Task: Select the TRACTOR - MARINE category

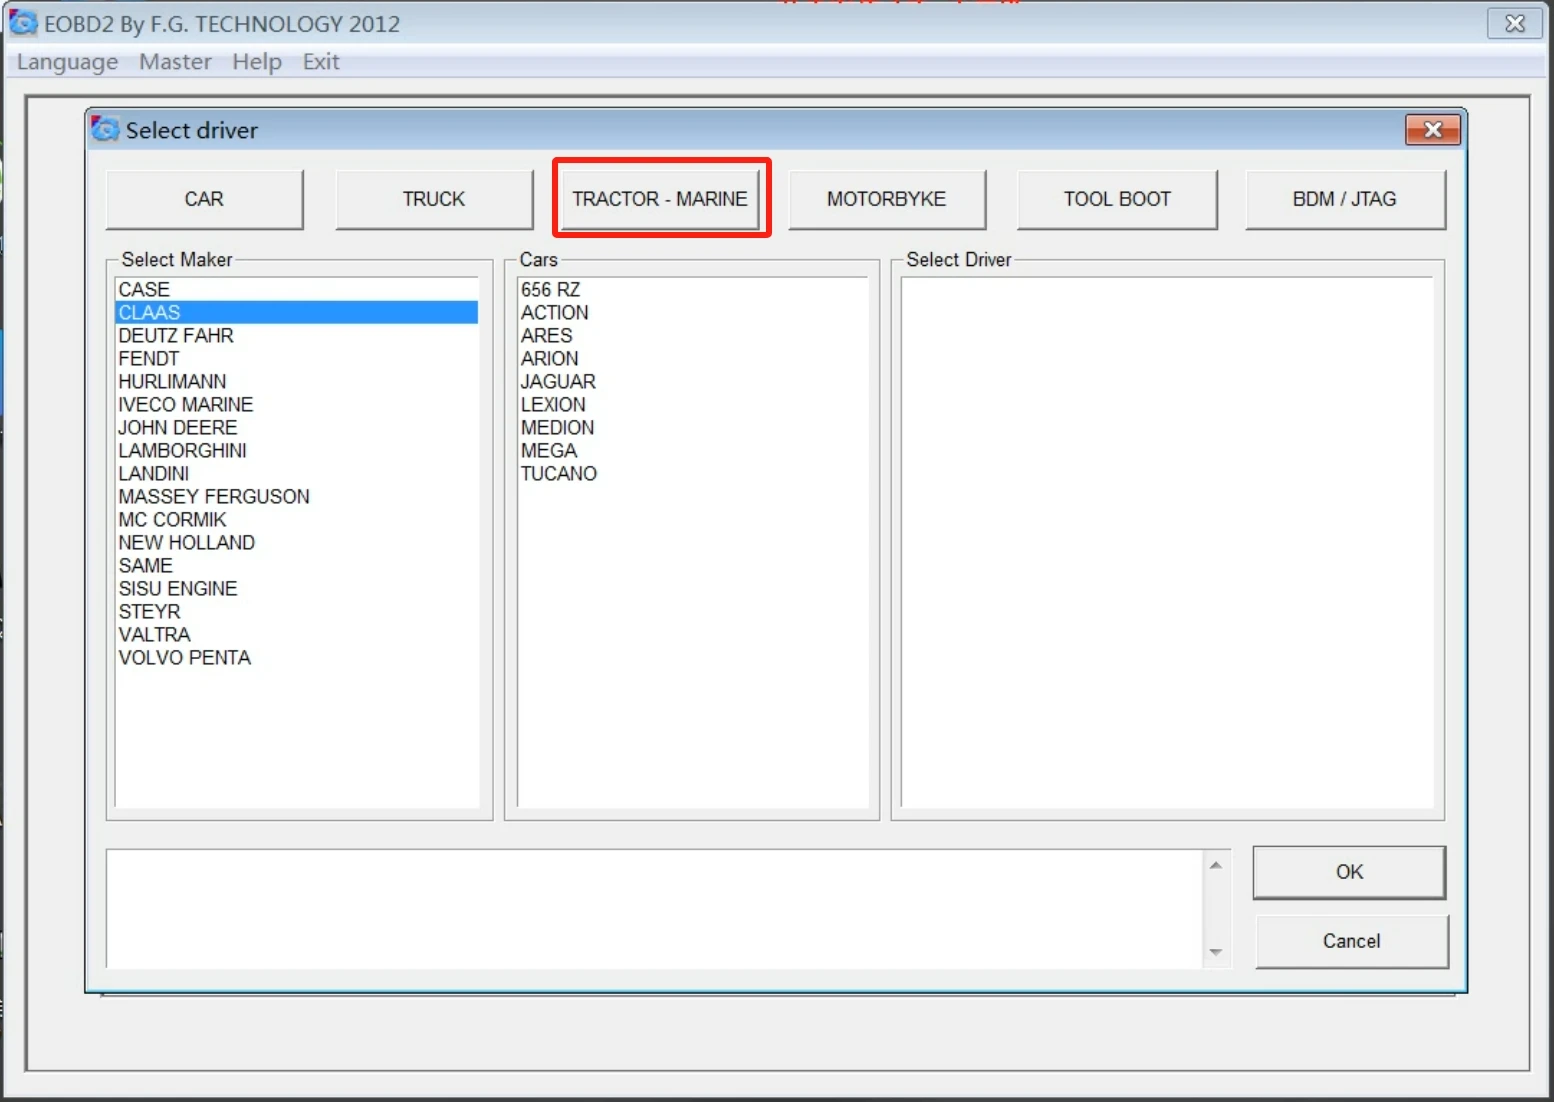Action: [x=660, y=199]
